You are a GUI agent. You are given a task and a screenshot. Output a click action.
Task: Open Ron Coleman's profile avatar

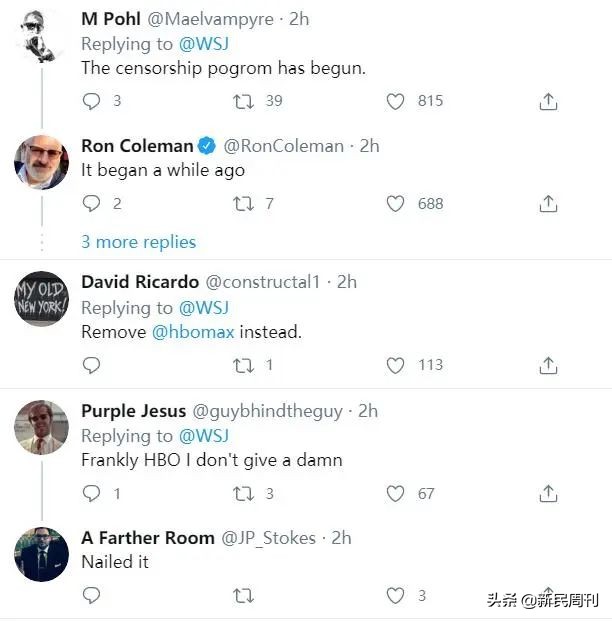click(41, 160)
